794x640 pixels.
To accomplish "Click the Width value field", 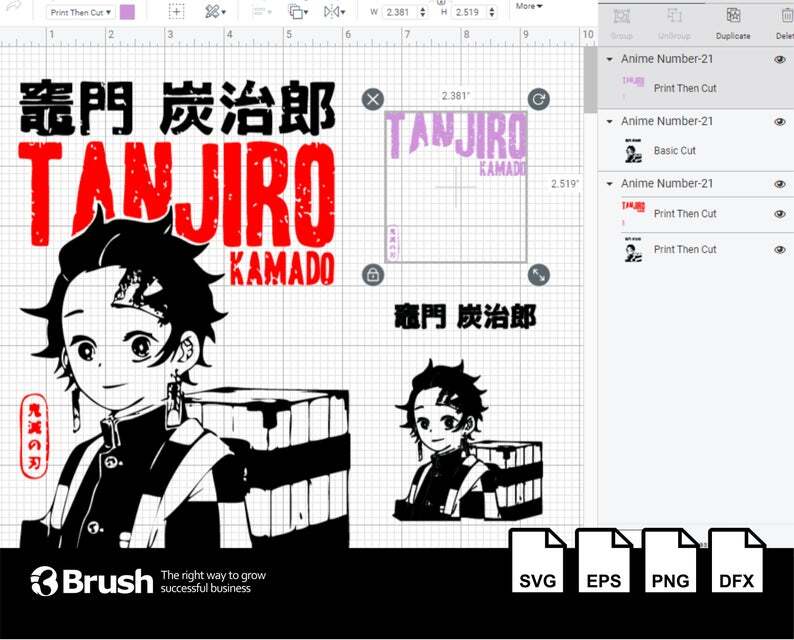I will 399,12.
